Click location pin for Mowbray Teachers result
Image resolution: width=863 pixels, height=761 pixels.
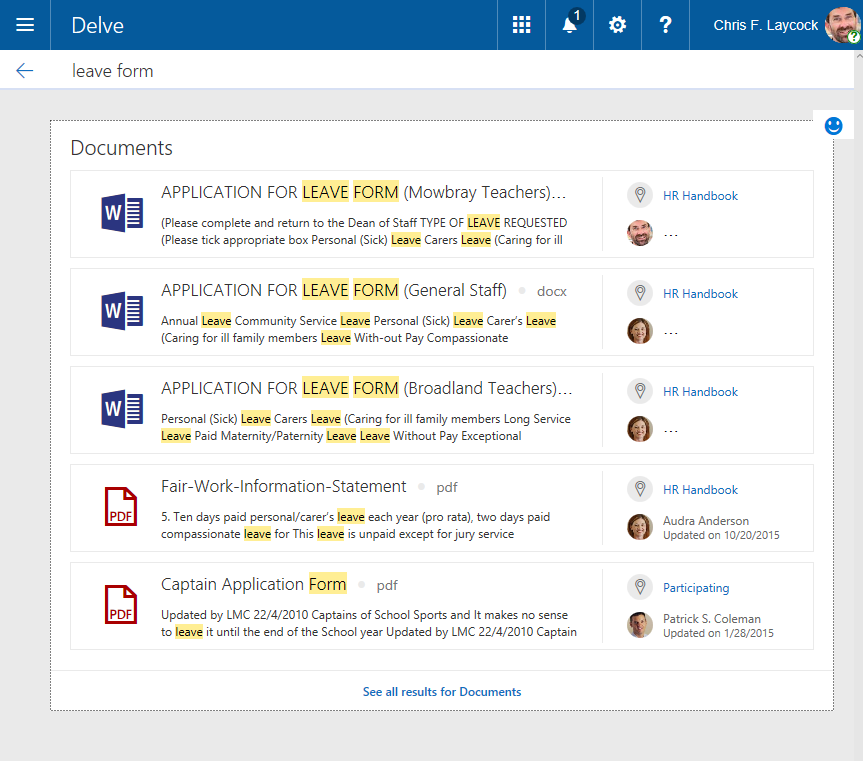click(x=640, y=195)
